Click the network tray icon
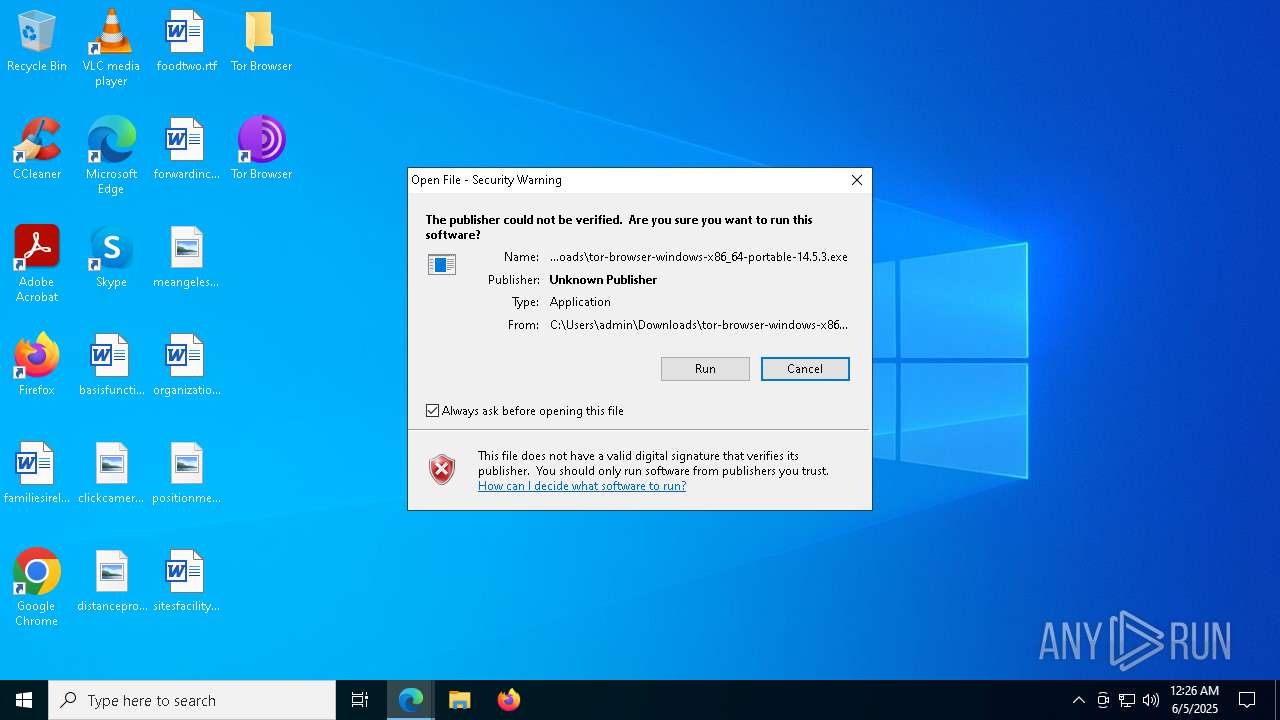Image resolution: width=1280 pixels, height=720 pixels. [1127, 700]
